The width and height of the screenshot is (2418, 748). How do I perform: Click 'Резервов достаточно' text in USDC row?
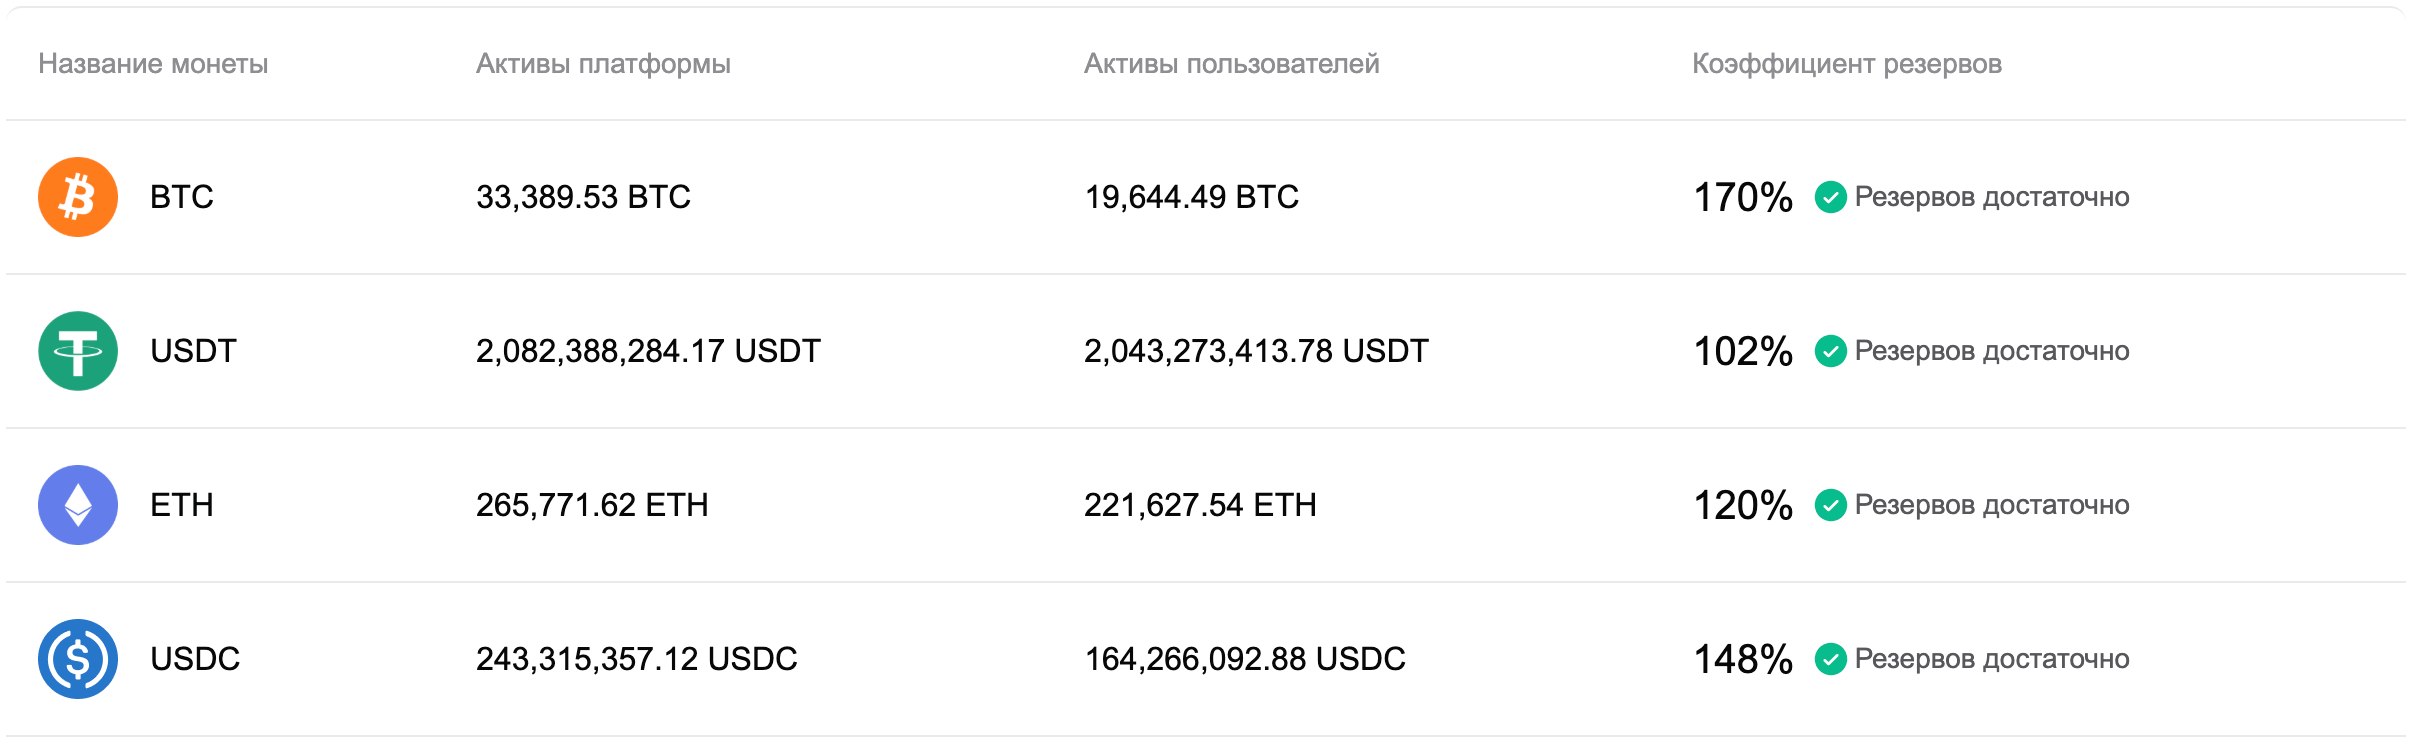[x=1991, y=659]
